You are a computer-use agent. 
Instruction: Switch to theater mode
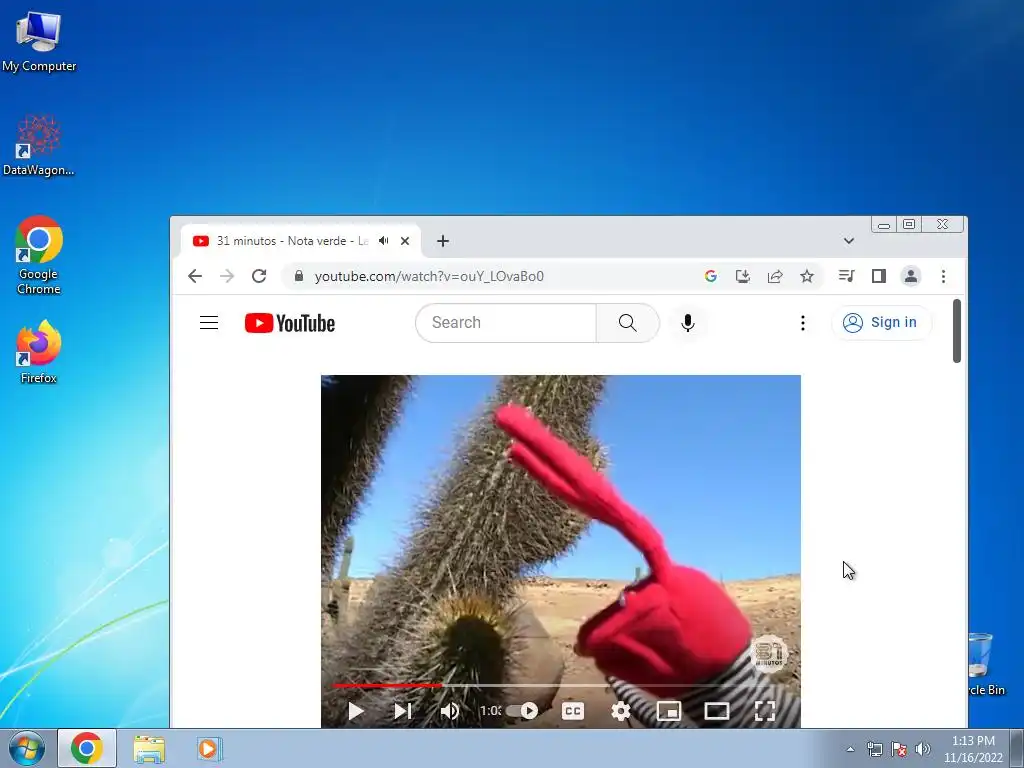[716, 711]
